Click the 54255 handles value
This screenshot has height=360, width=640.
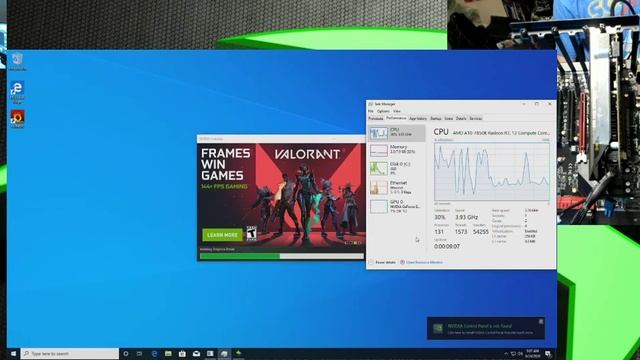pos(481,232)
